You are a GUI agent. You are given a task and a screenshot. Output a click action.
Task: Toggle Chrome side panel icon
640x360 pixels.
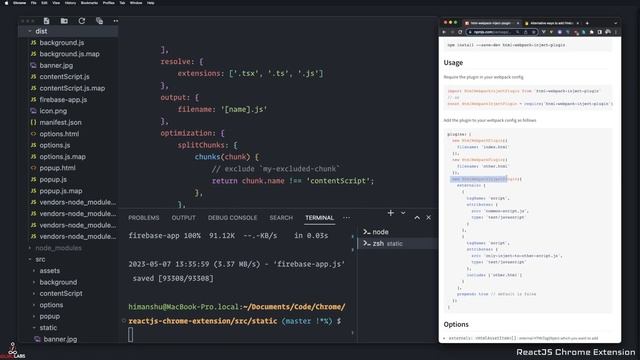click(x=600, y=32)
